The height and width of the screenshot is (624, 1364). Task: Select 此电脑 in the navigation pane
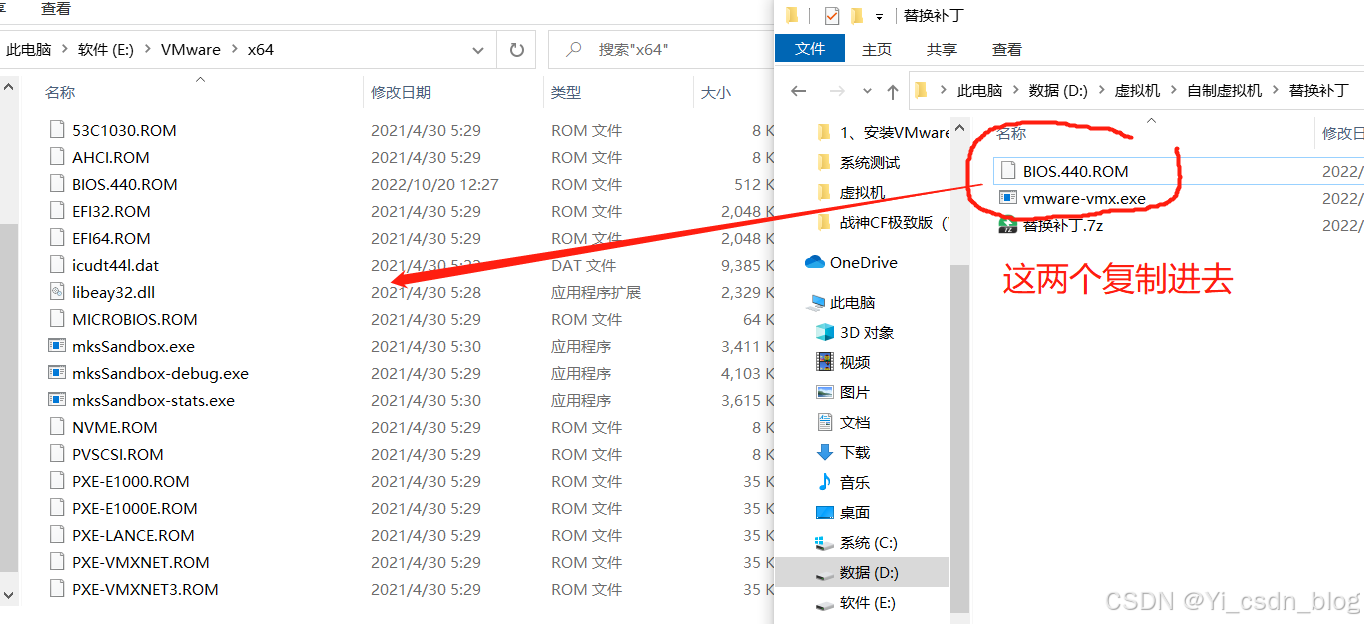coord(842,302)
